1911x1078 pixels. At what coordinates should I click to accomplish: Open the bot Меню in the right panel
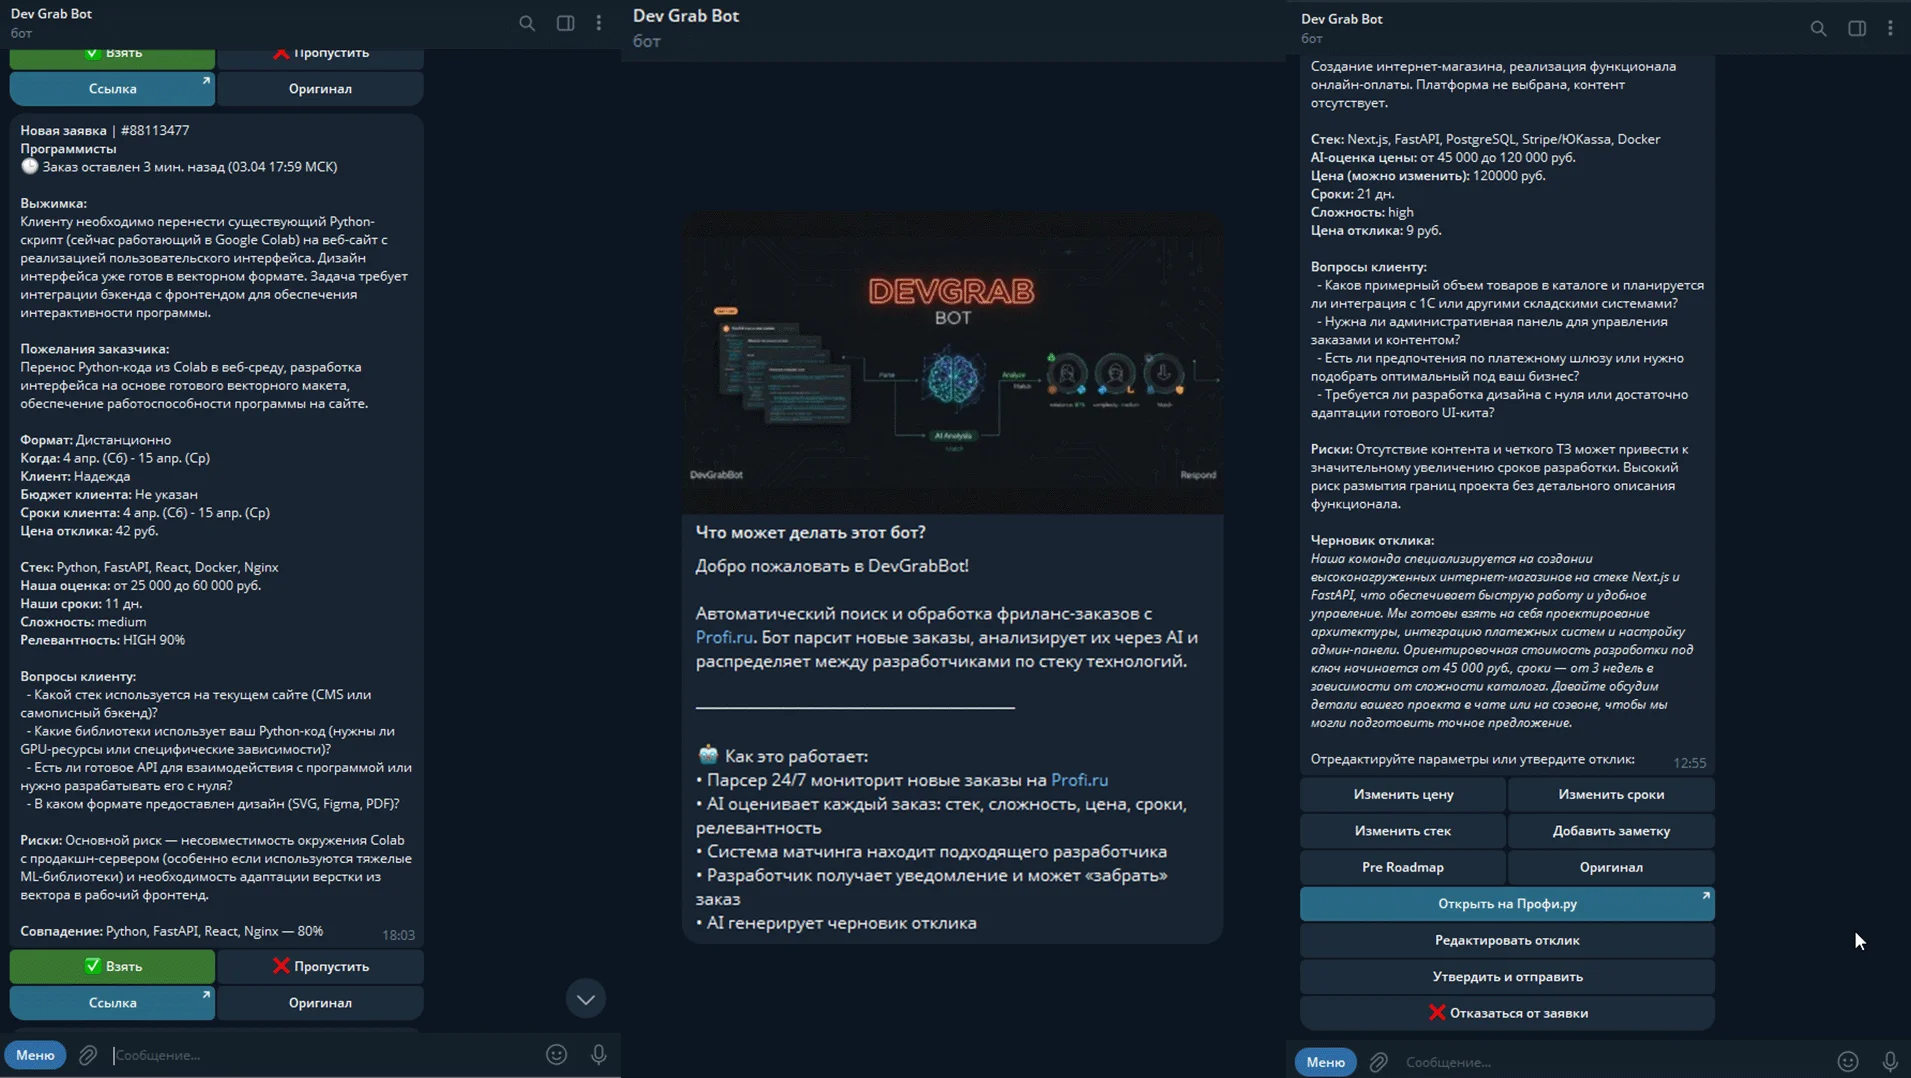pyautogui.click(x=1324, y=1061)
